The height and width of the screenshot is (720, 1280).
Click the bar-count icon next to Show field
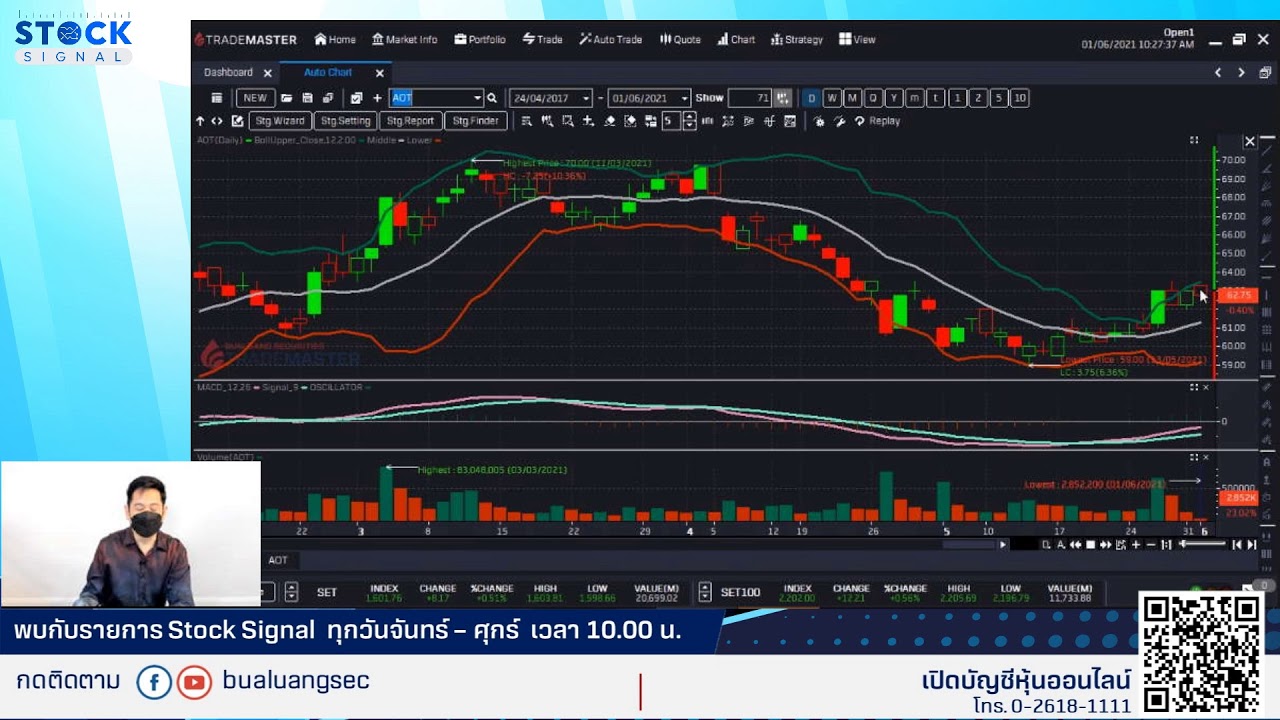pyautogui.click(x=783, y=98)
